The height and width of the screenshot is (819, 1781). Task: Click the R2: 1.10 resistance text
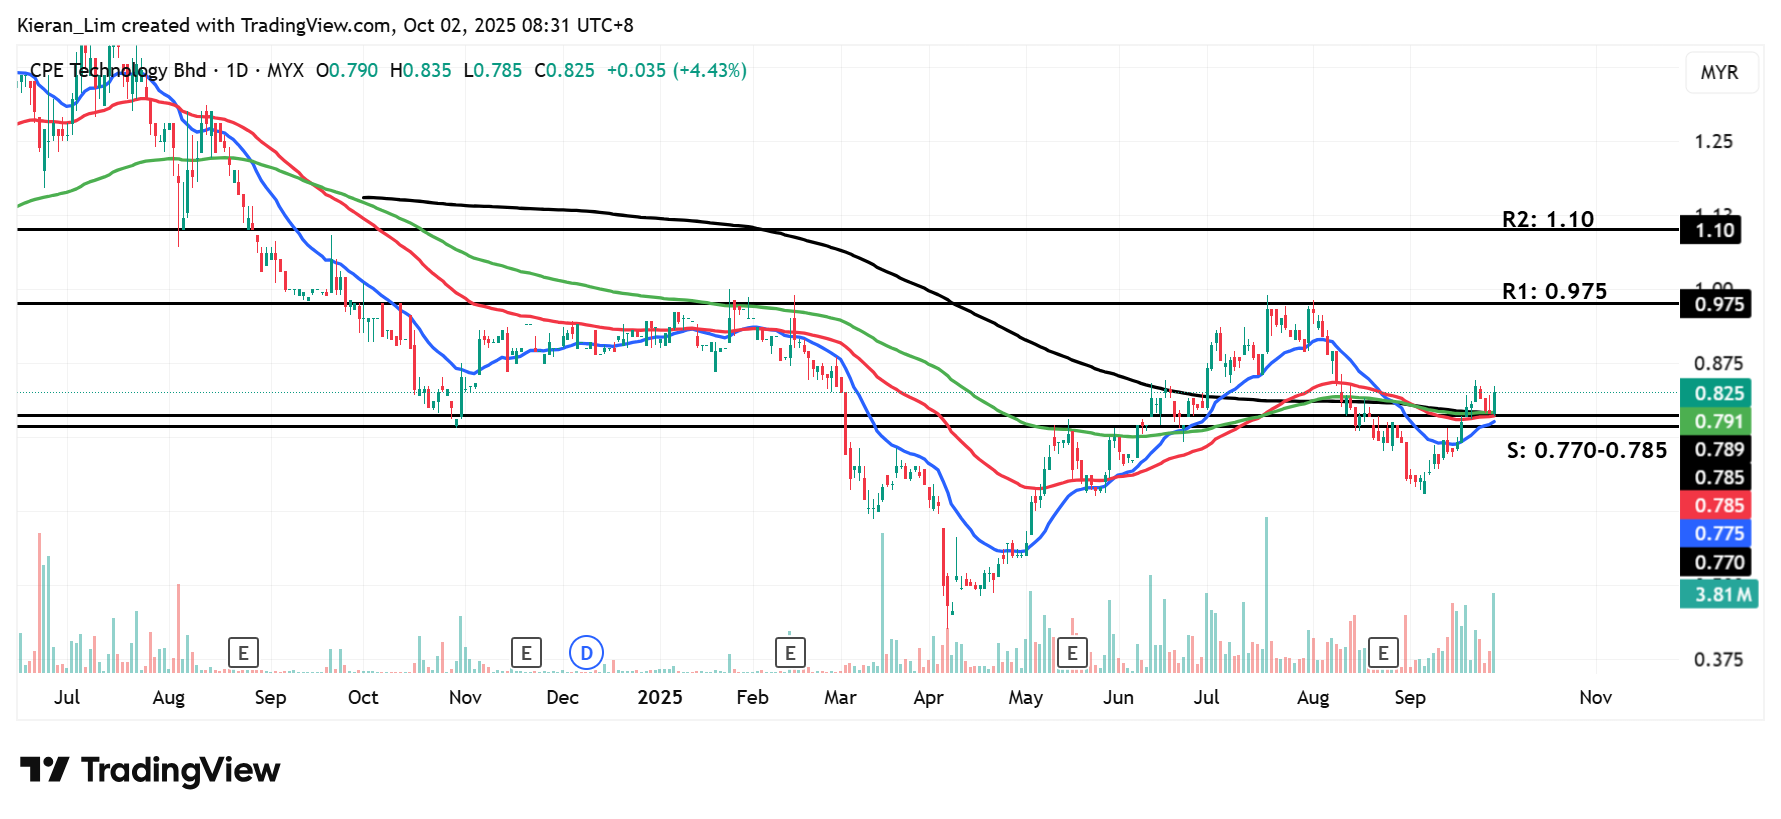point(1547,219)
